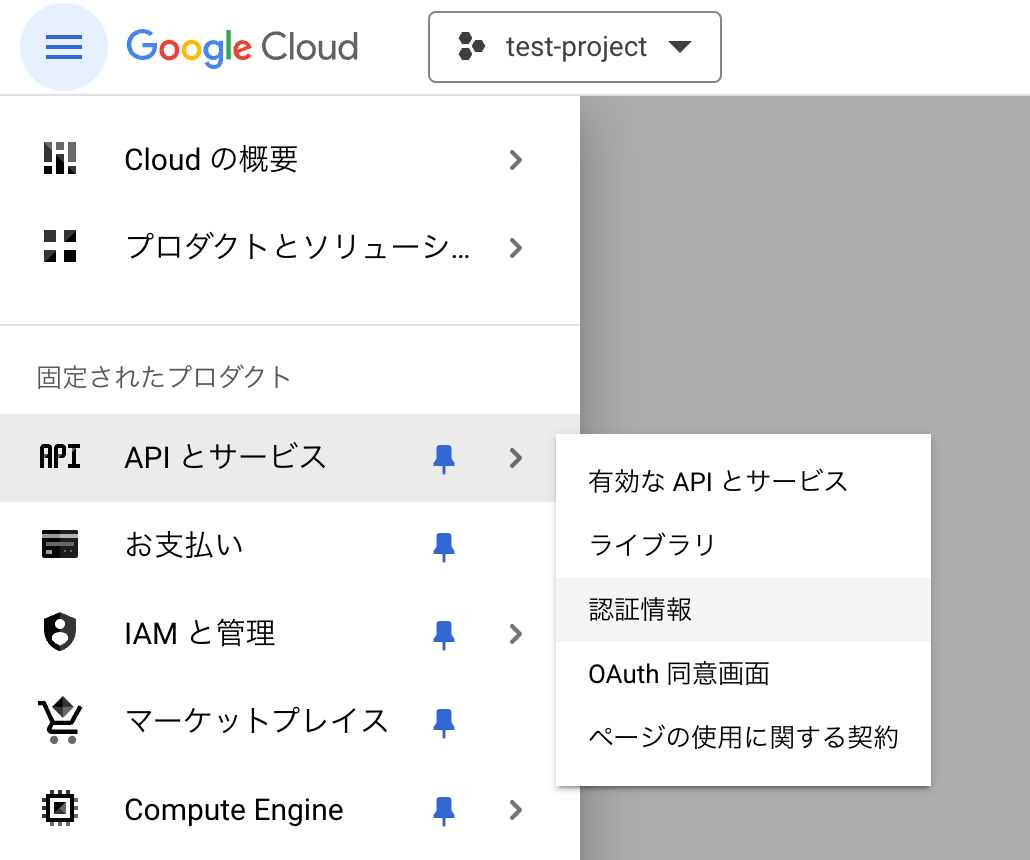Viewport: 1030px width, 860px height.
Task: Click the Cloud overview dashboard icon
Action: coord(60,159)
